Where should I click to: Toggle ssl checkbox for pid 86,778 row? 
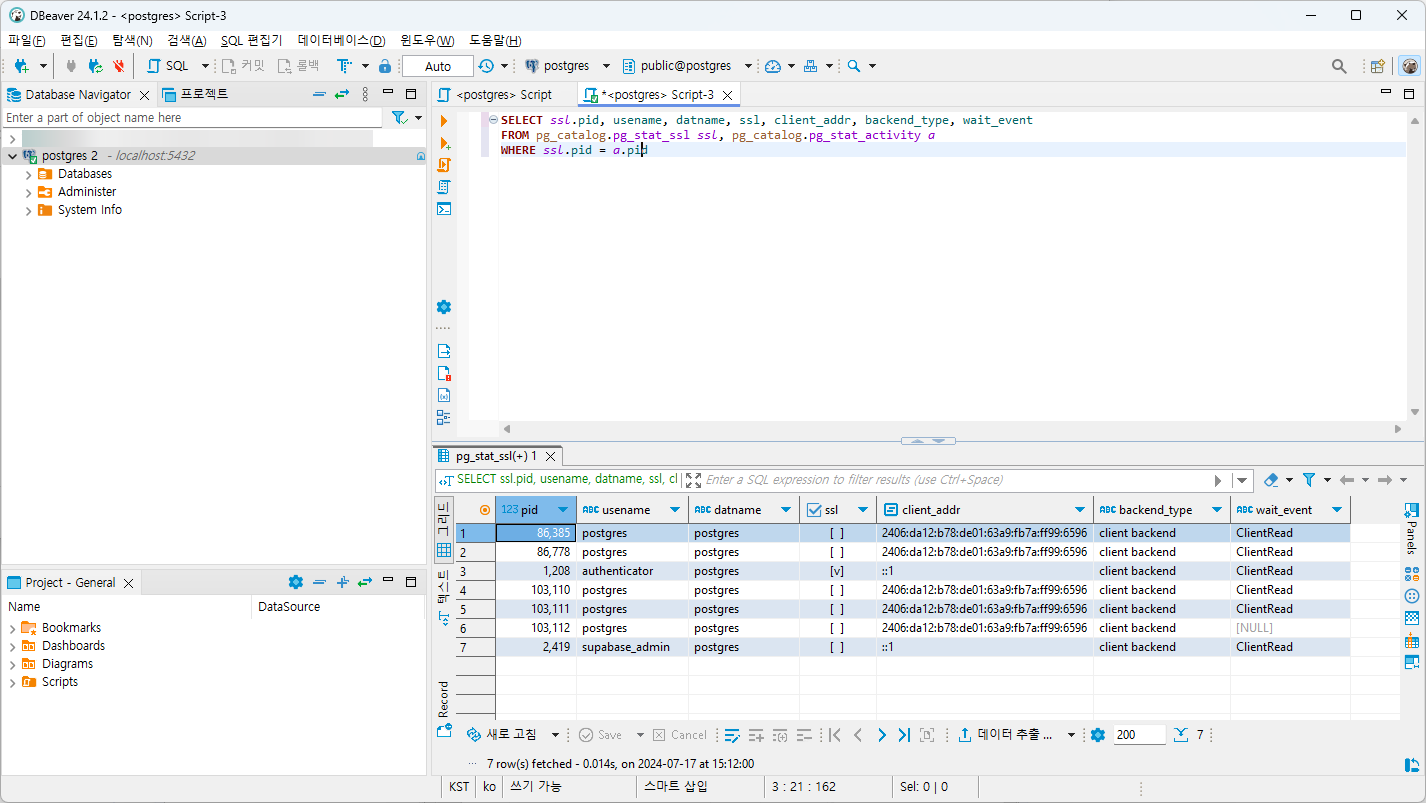pos(837,552)
